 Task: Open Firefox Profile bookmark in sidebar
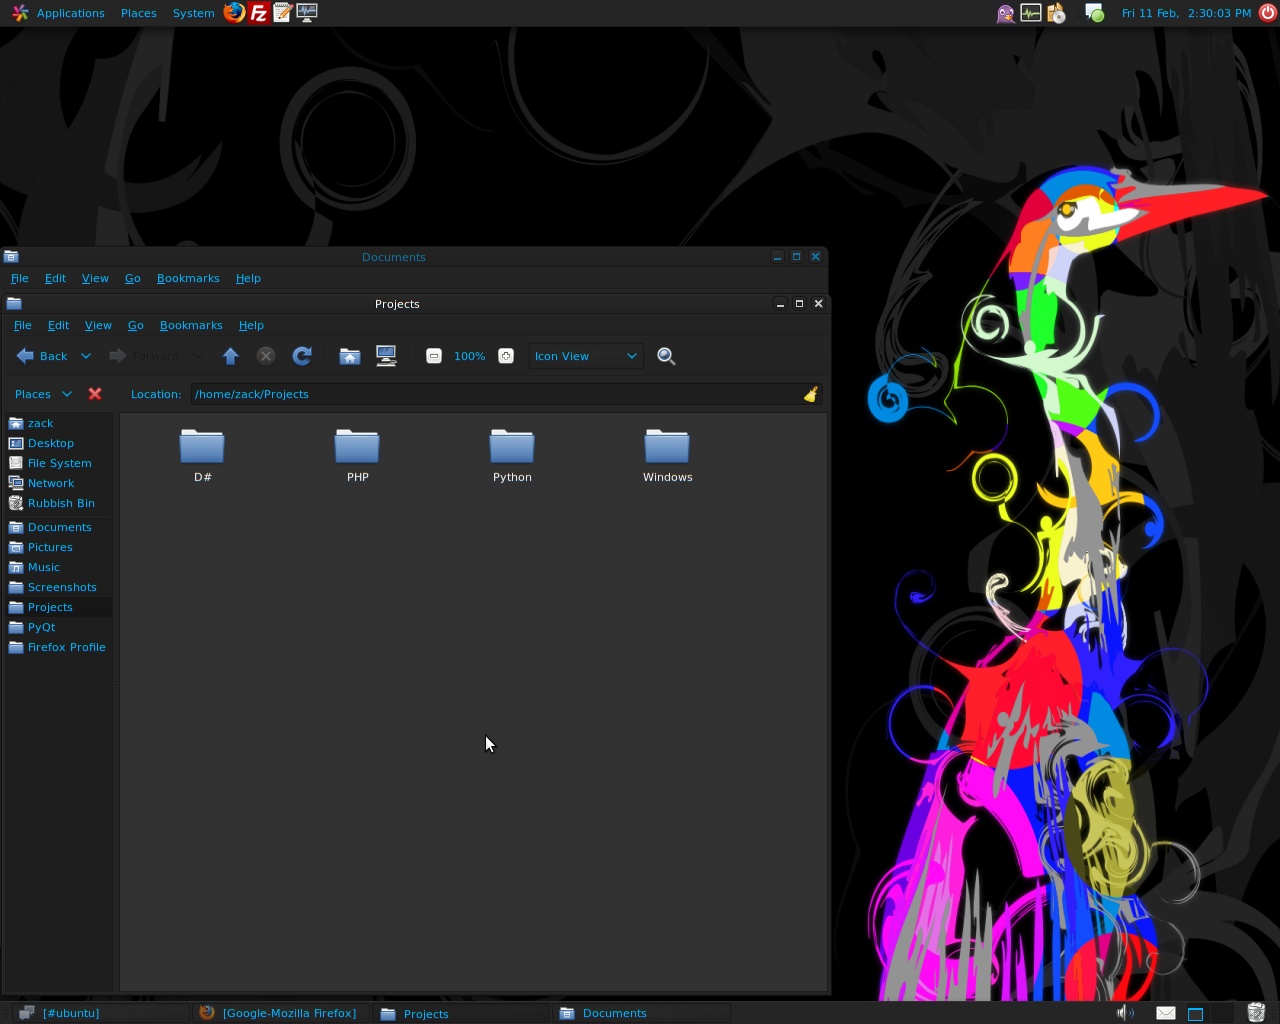click(x=58, y=647)
